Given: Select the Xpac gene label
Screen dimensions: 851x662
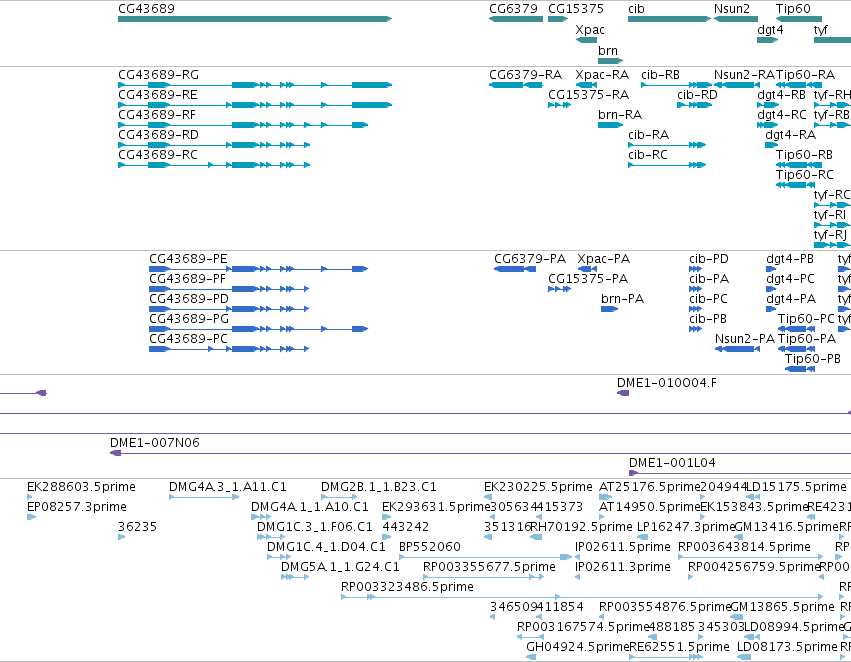Looking at the screenshot, I should tap(590, 30).
